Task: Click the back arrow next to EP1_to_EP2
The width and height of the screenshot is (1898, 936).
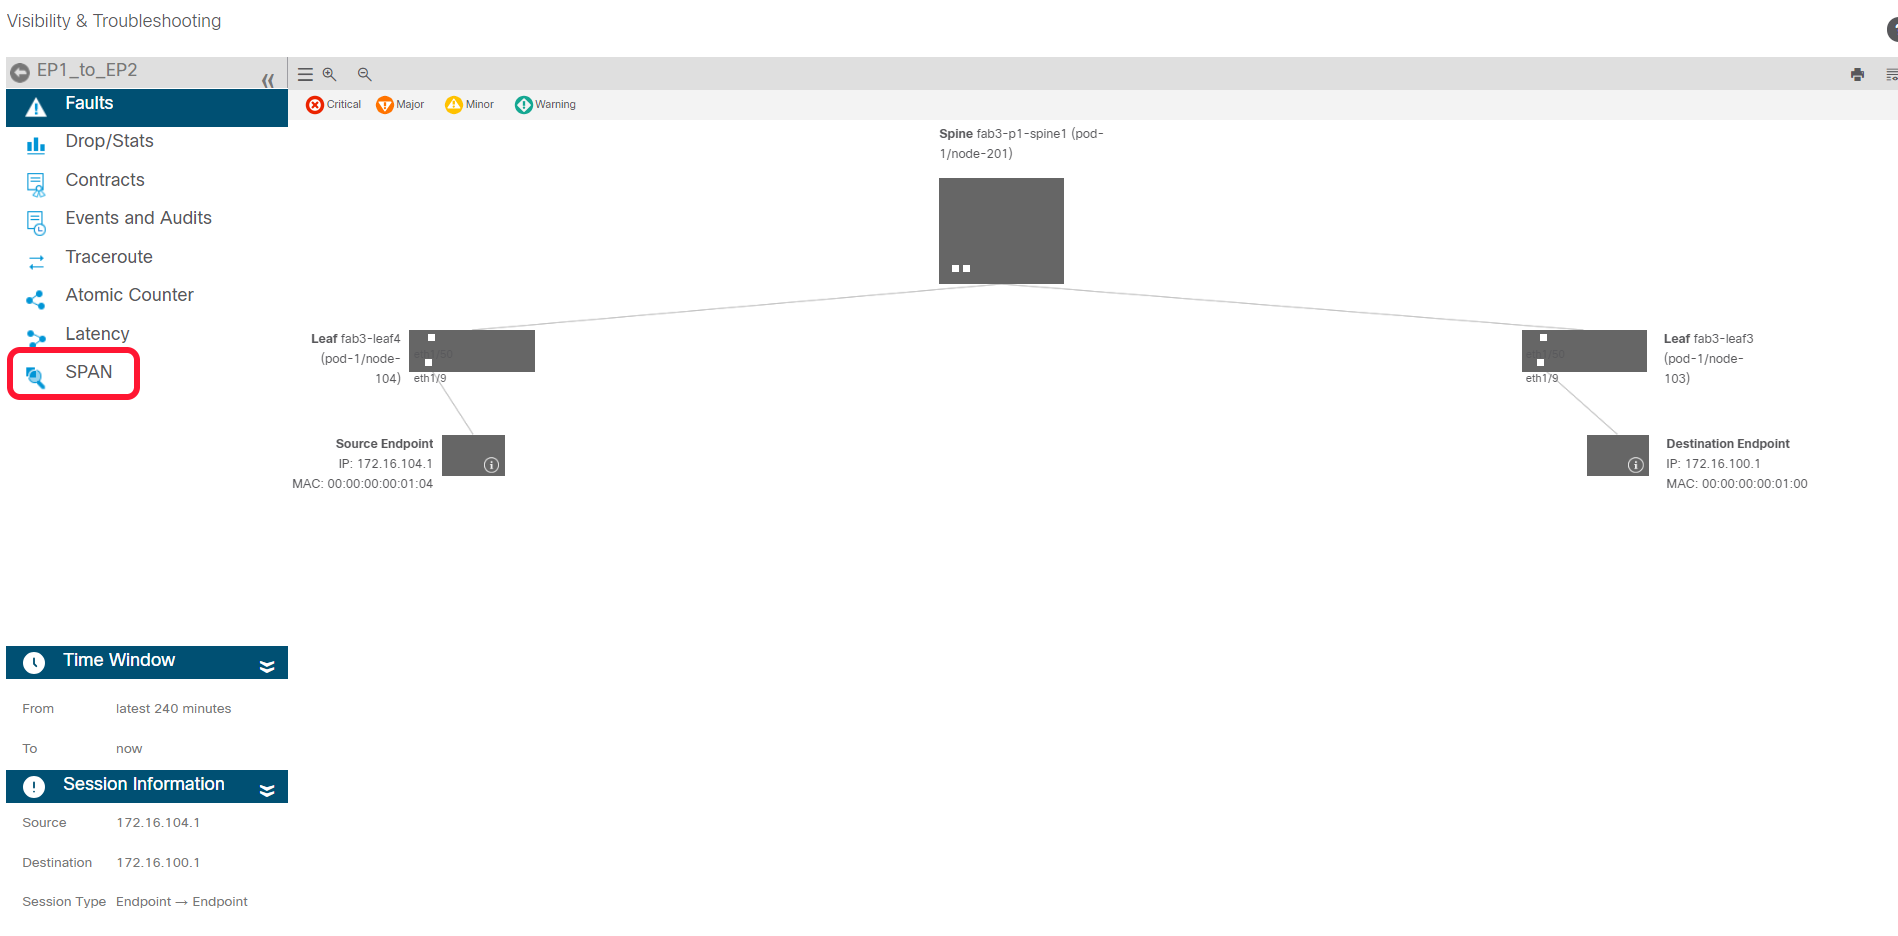Action: [x=20, y=72]
